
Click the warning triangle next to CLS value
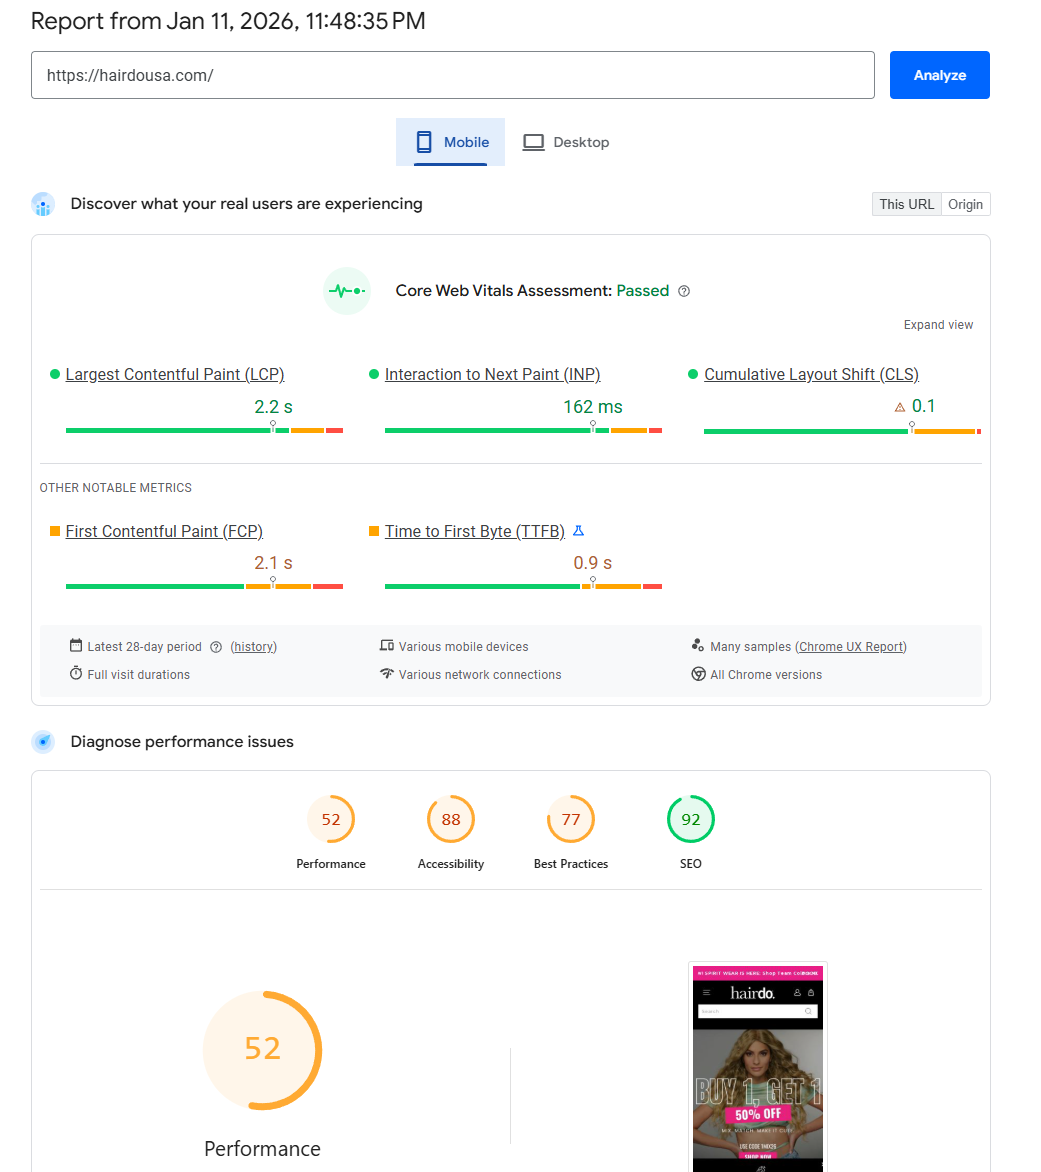tap(900, 407)
